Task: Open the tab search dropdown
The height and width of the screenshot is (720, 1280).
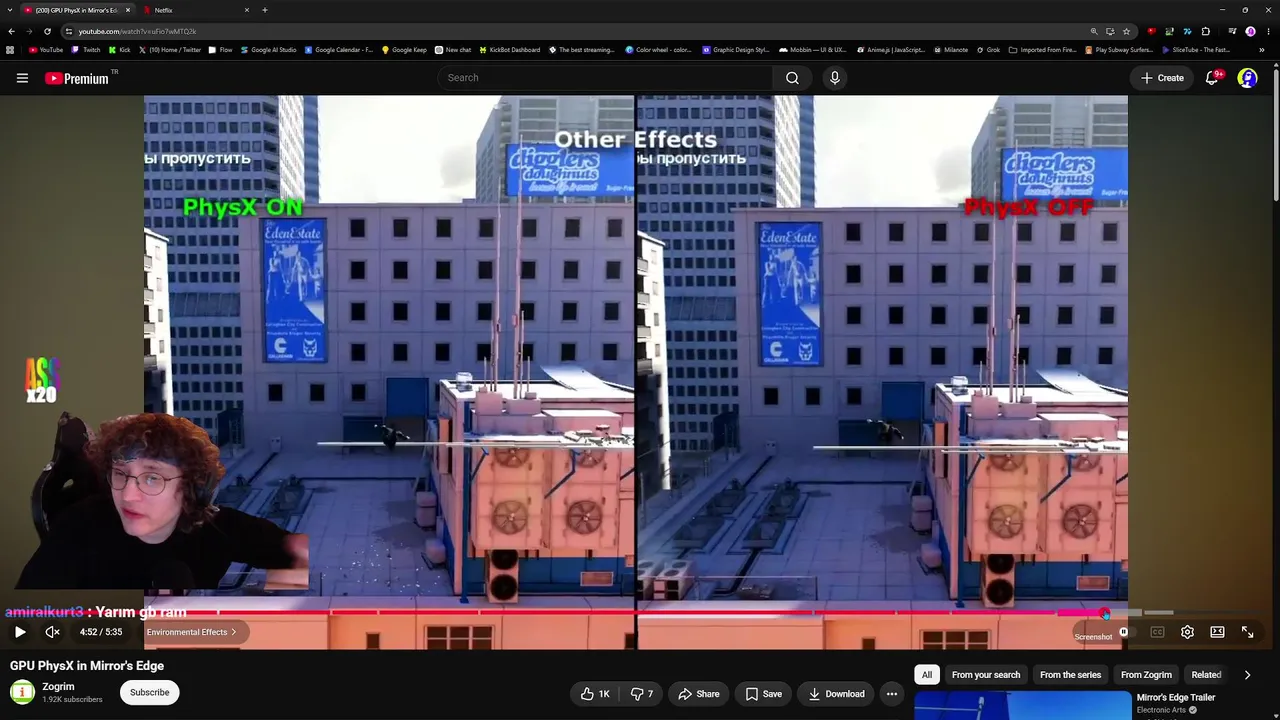Action: [10, 10]
